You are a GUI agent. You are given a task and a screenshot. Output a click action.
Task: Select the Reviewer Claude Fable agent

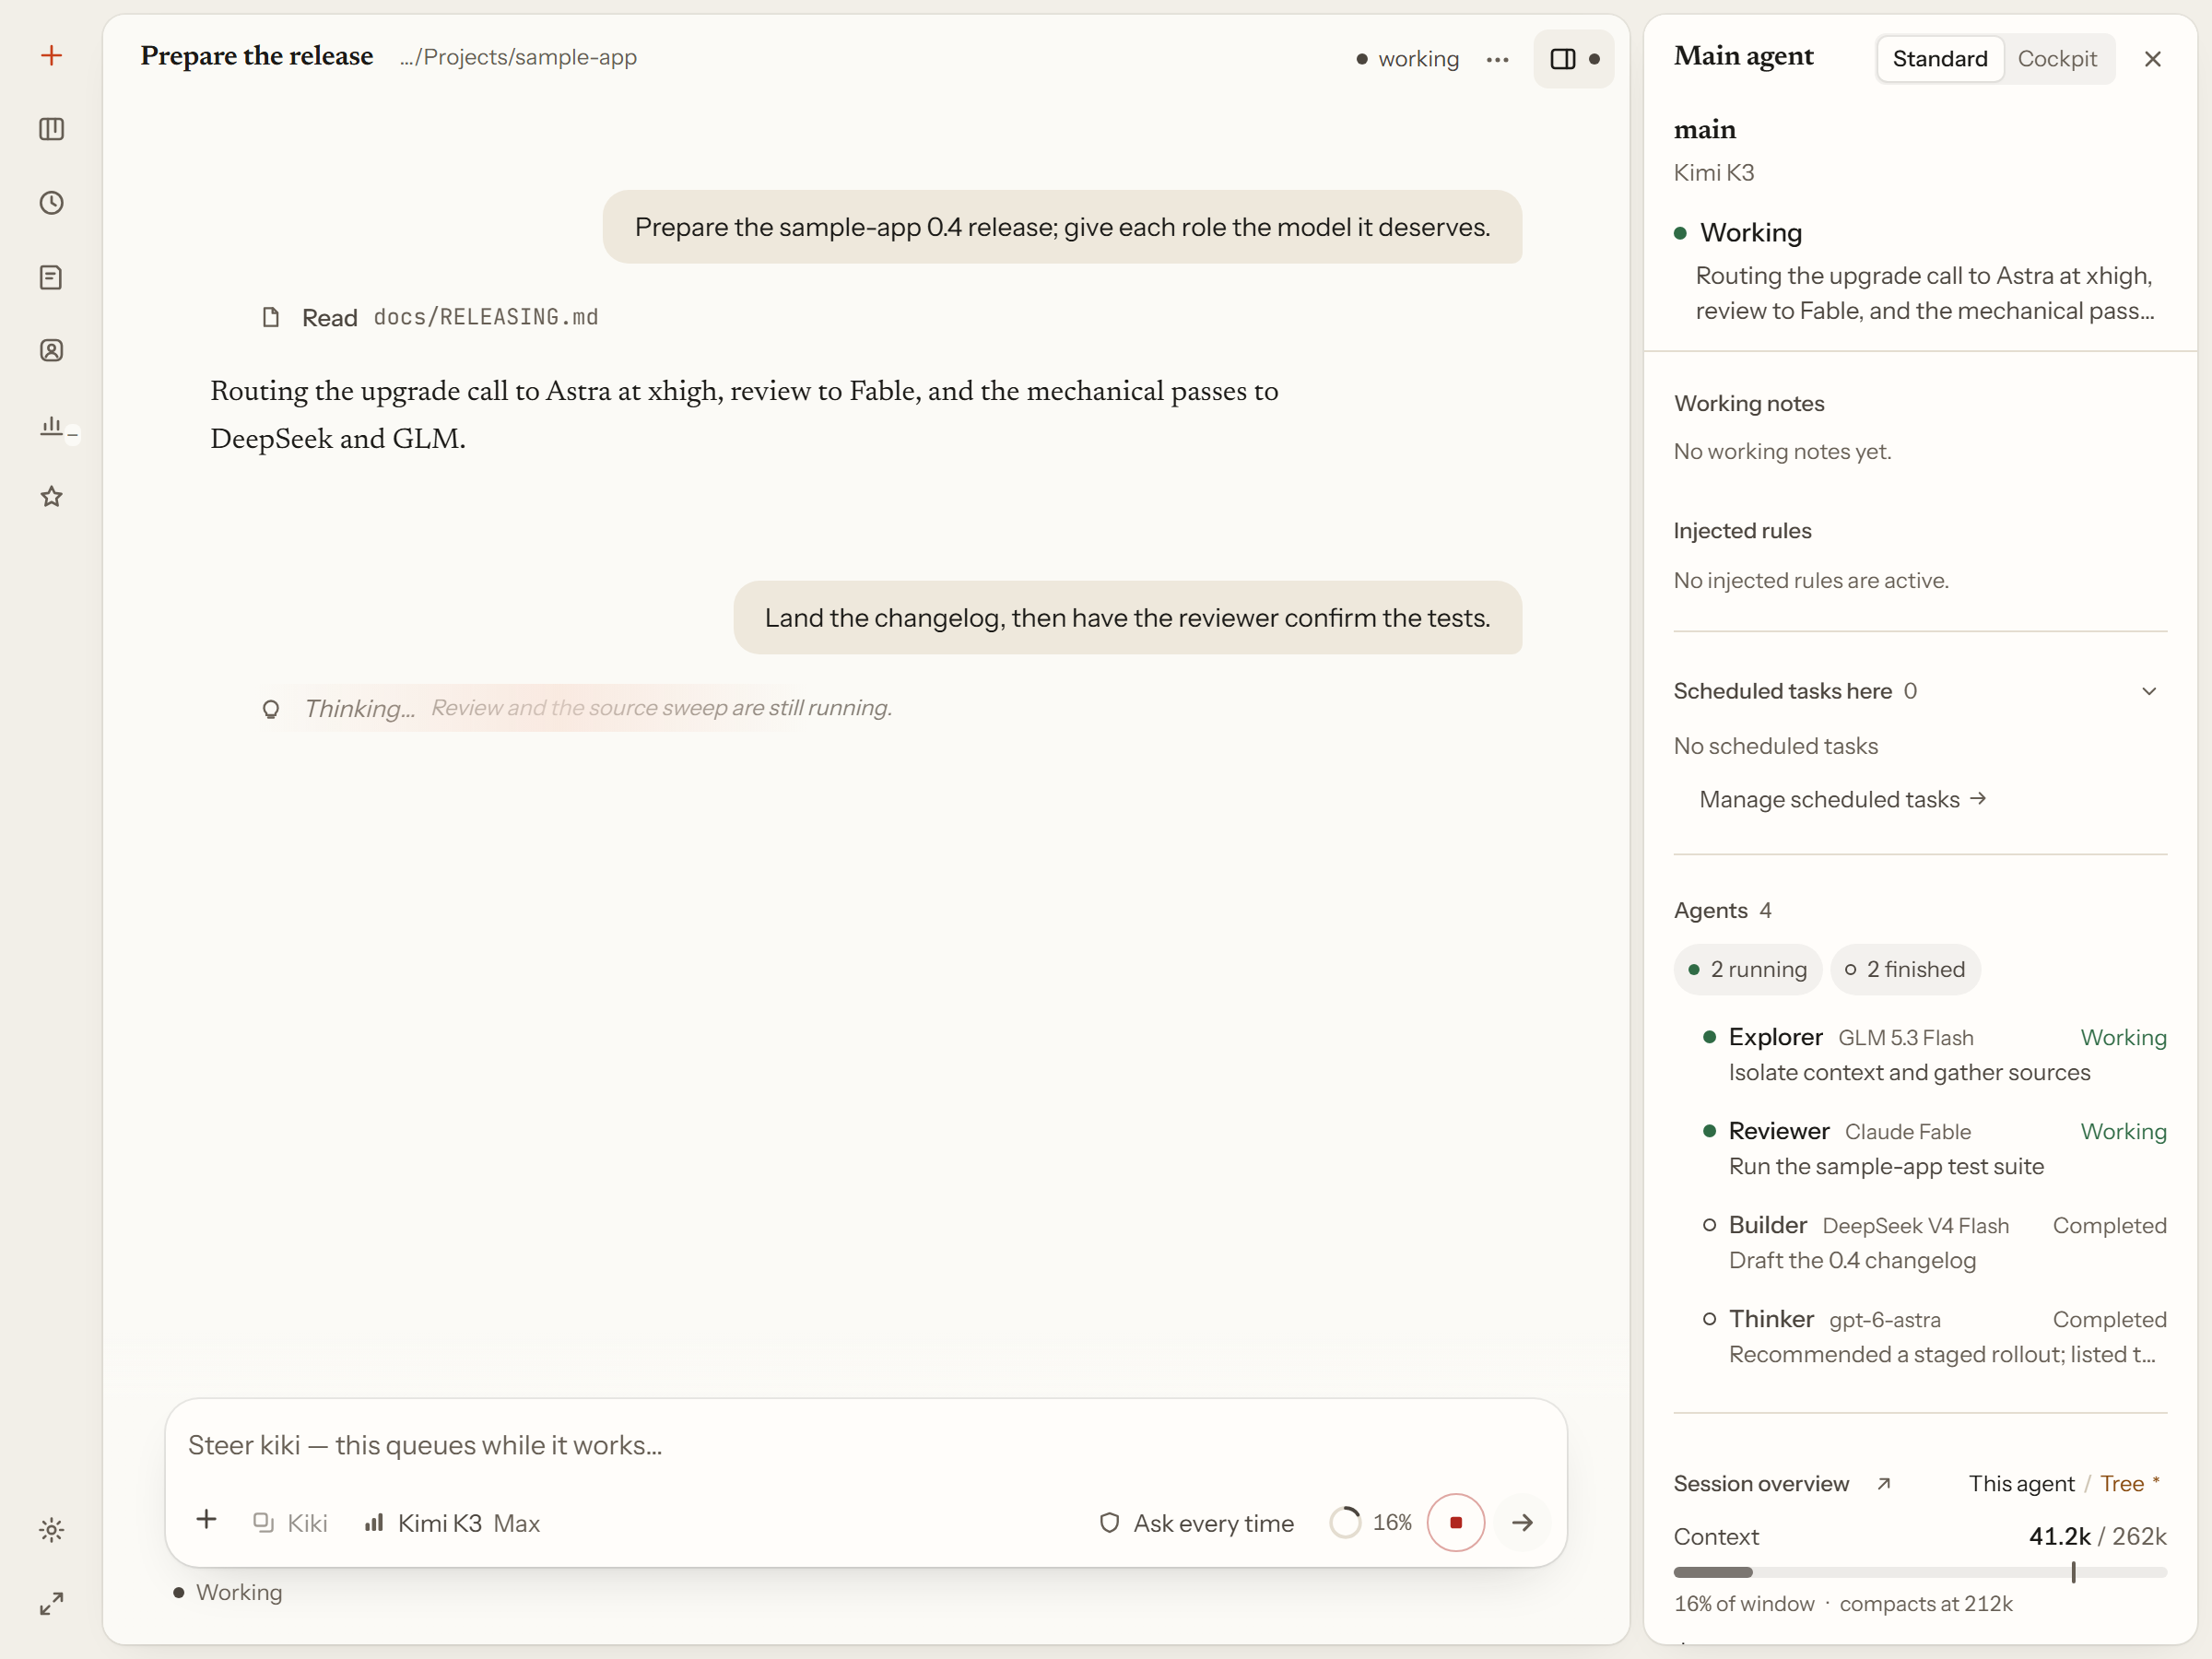pyautogui.click(x=1934, y=1148)
